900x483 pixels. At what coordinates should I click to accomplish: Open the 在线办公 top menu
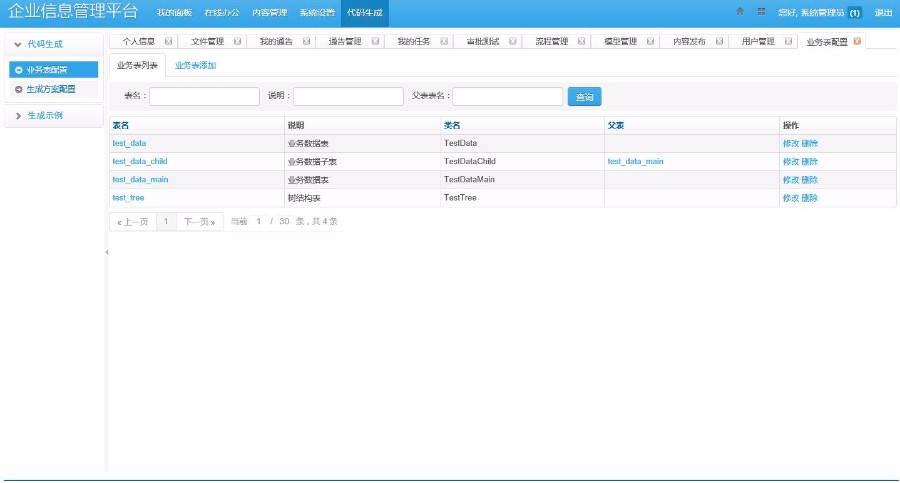pos(222,13)
